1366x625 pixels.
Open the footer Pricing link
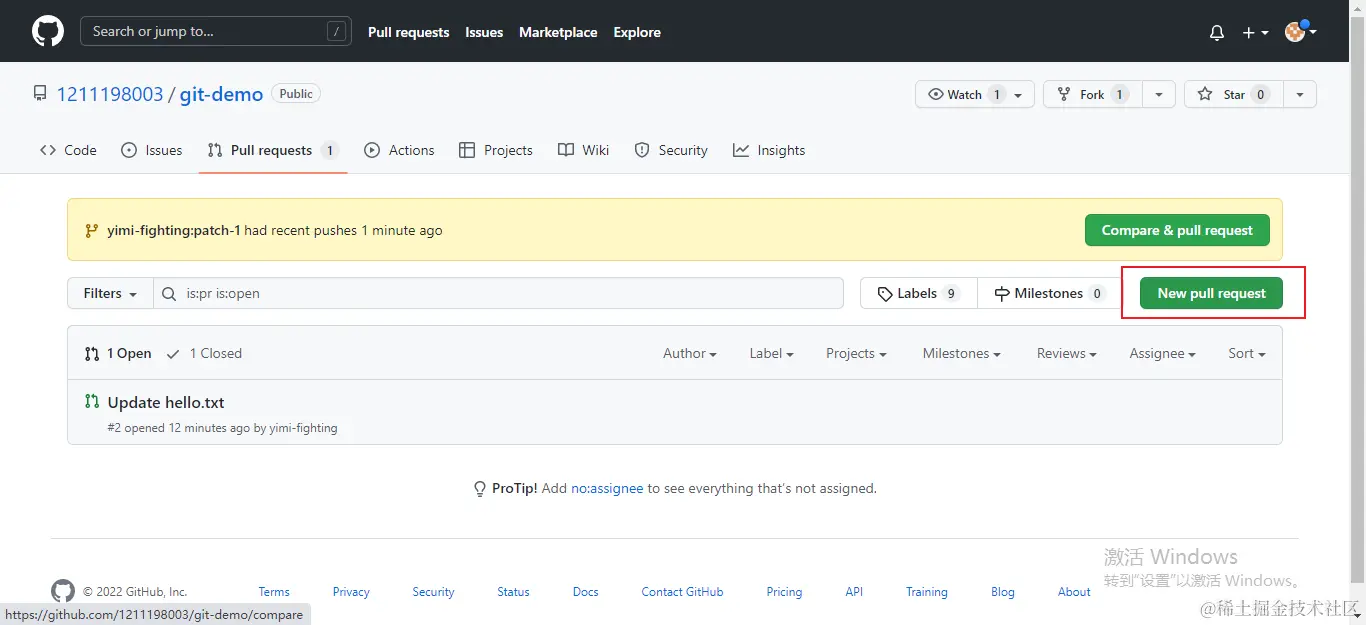[x=784, y=591]
